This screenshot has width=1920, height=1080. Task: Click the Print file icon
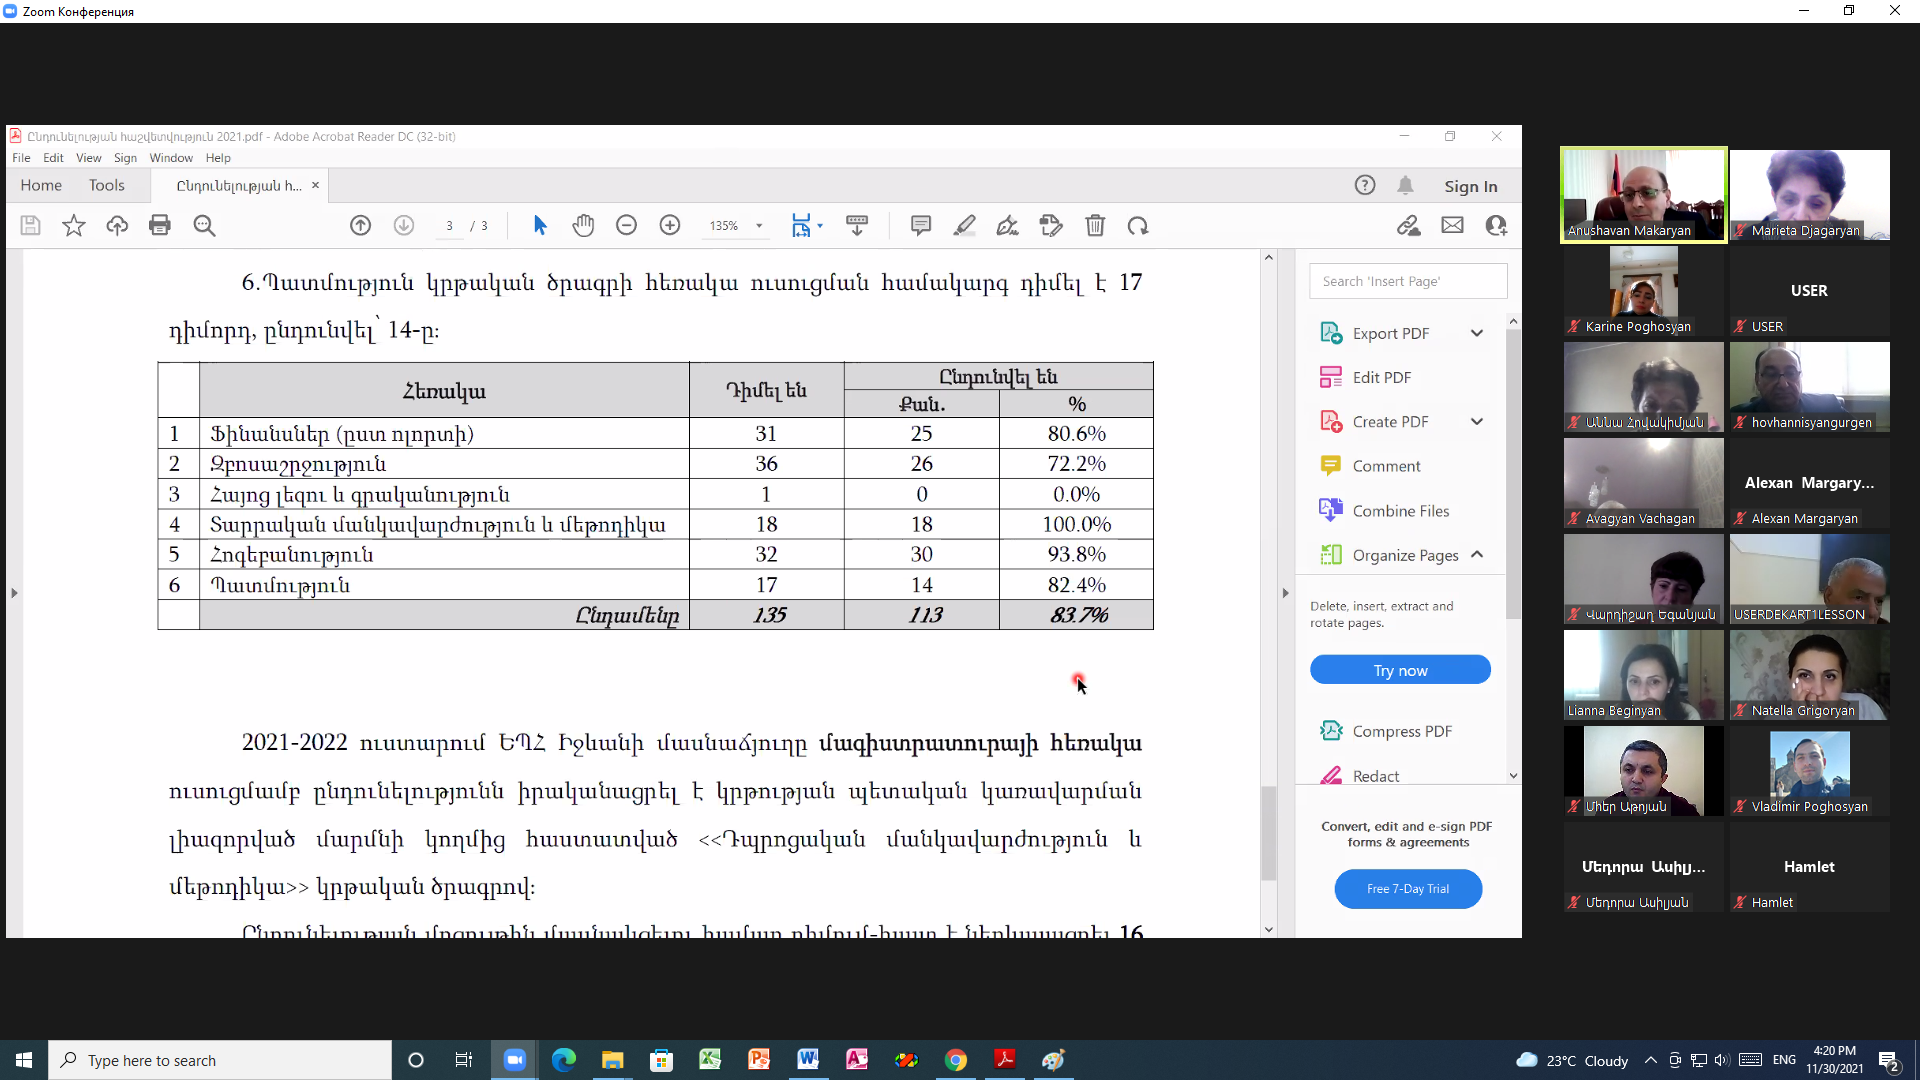click(160, 226)
